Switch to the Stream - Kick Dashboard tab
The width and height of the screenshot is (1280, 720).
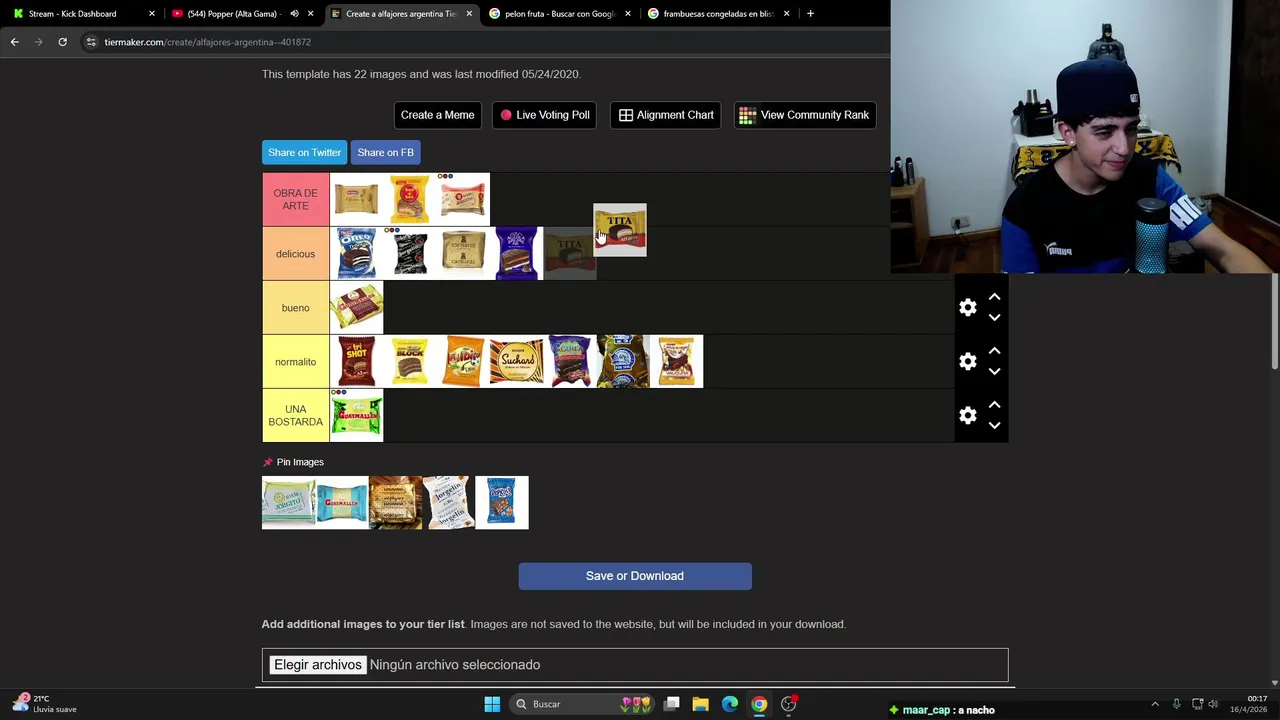coord(72,14)
